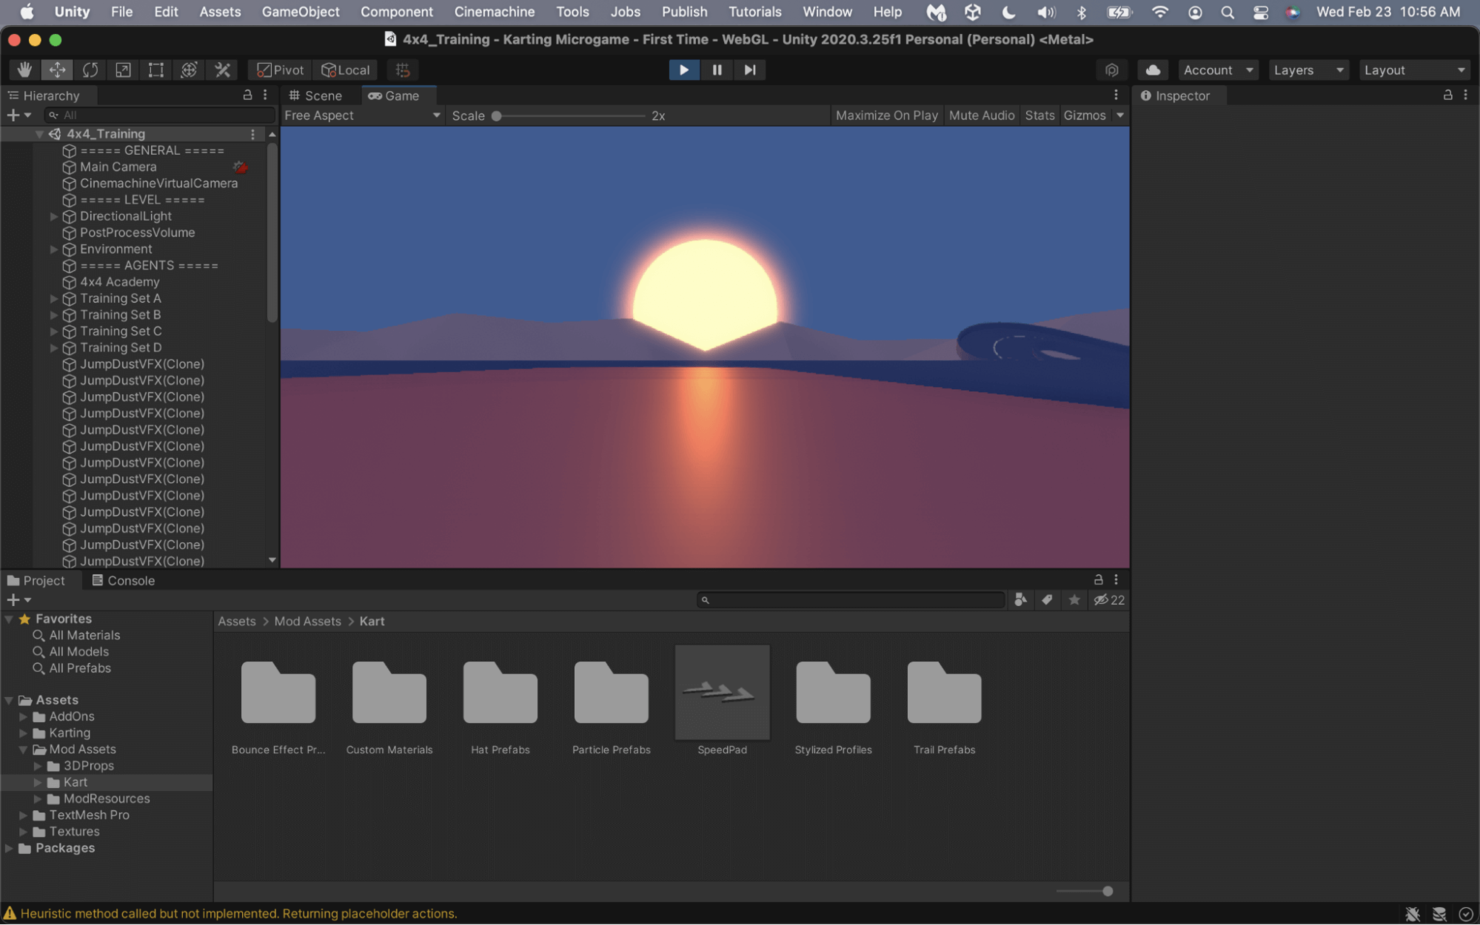Expand the Training Set A hierarchy item
Screen dimensions: 1480x925
click(53, 298)
